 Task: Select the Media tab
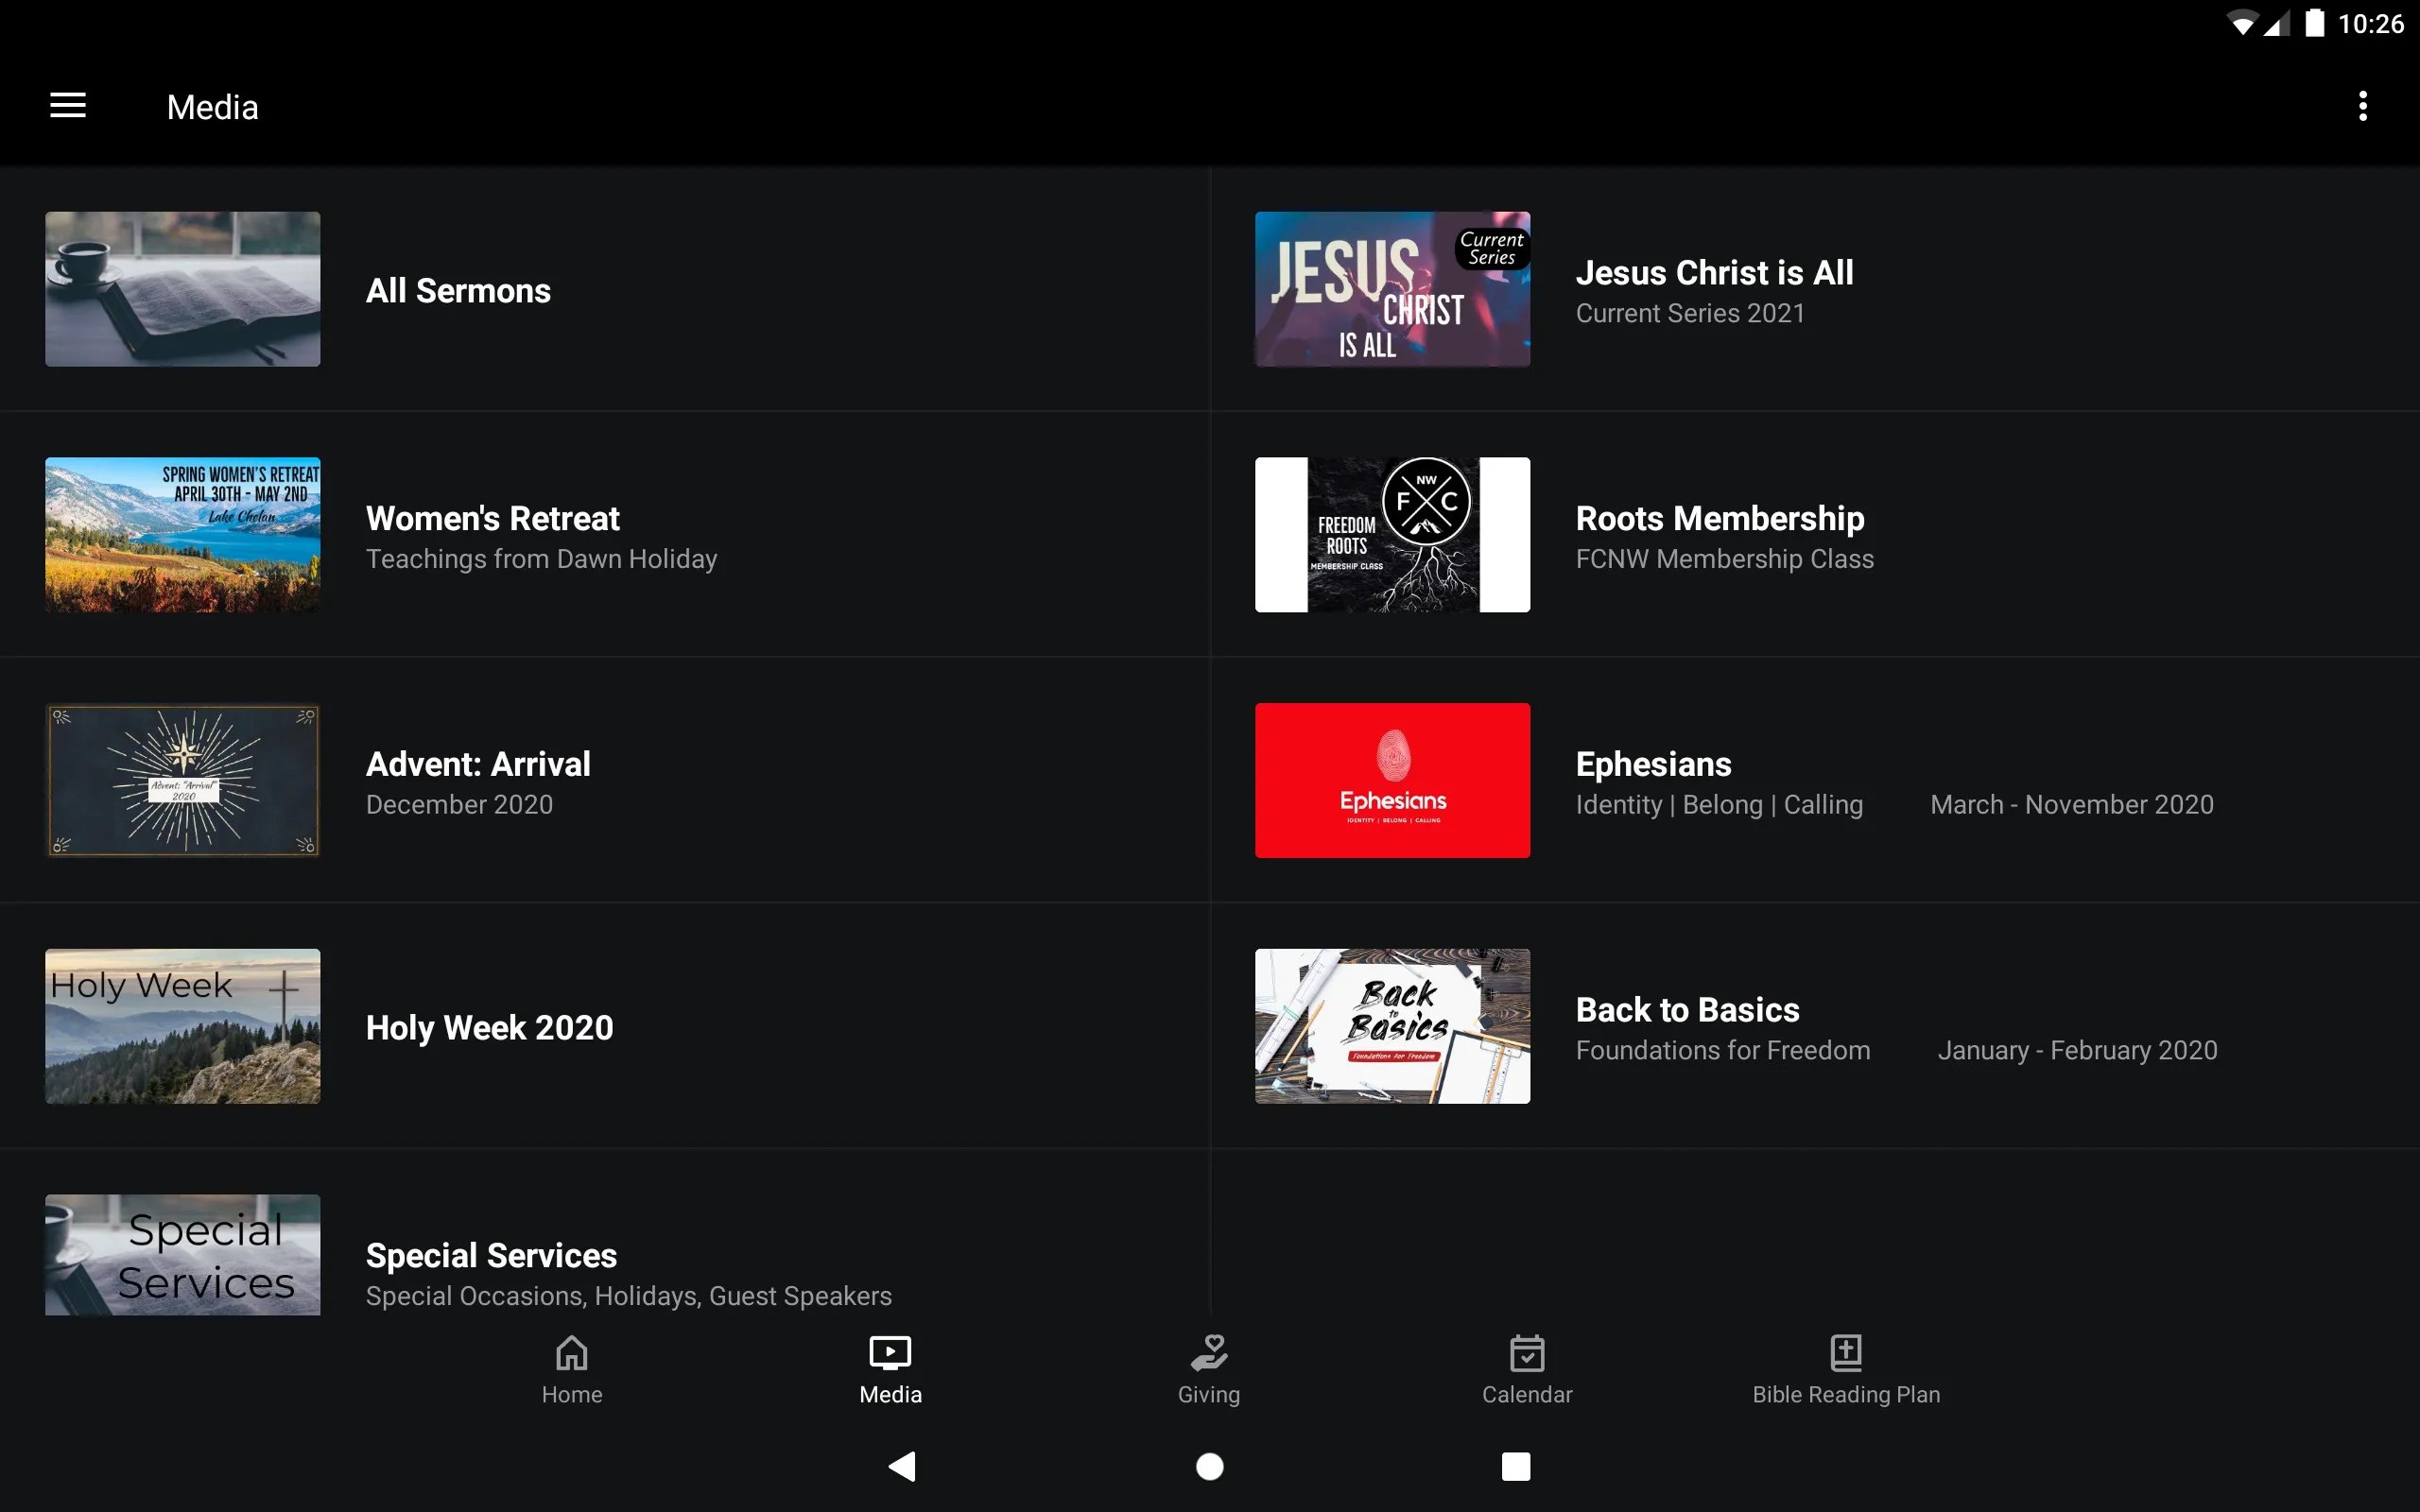[x=890, y=1369]
